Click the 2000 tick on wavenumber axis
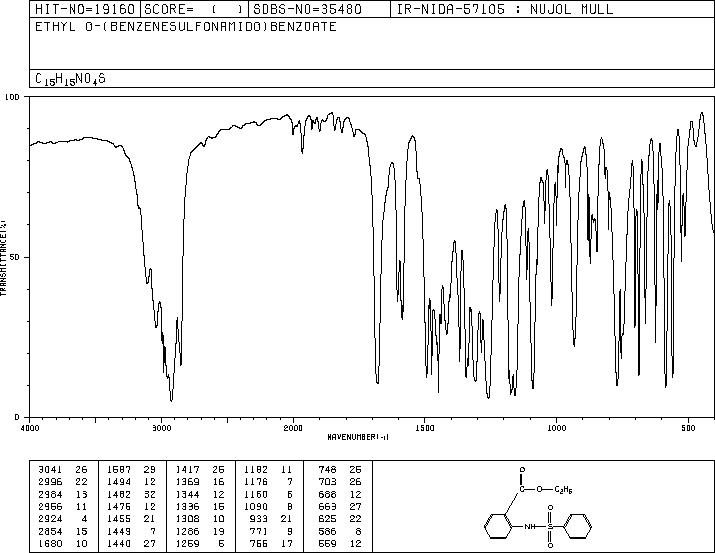 click(x=293, y=427)
